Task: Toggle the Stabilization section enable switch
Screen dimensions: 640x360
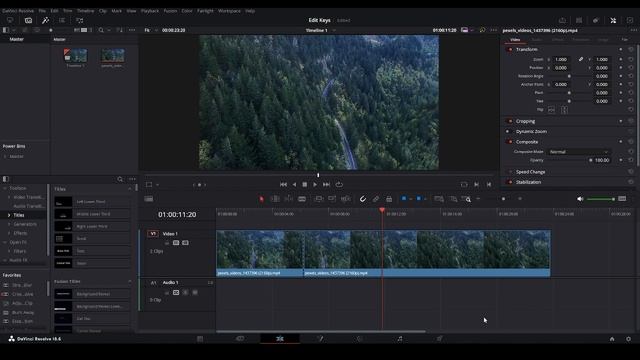Action: coord(509,182)
